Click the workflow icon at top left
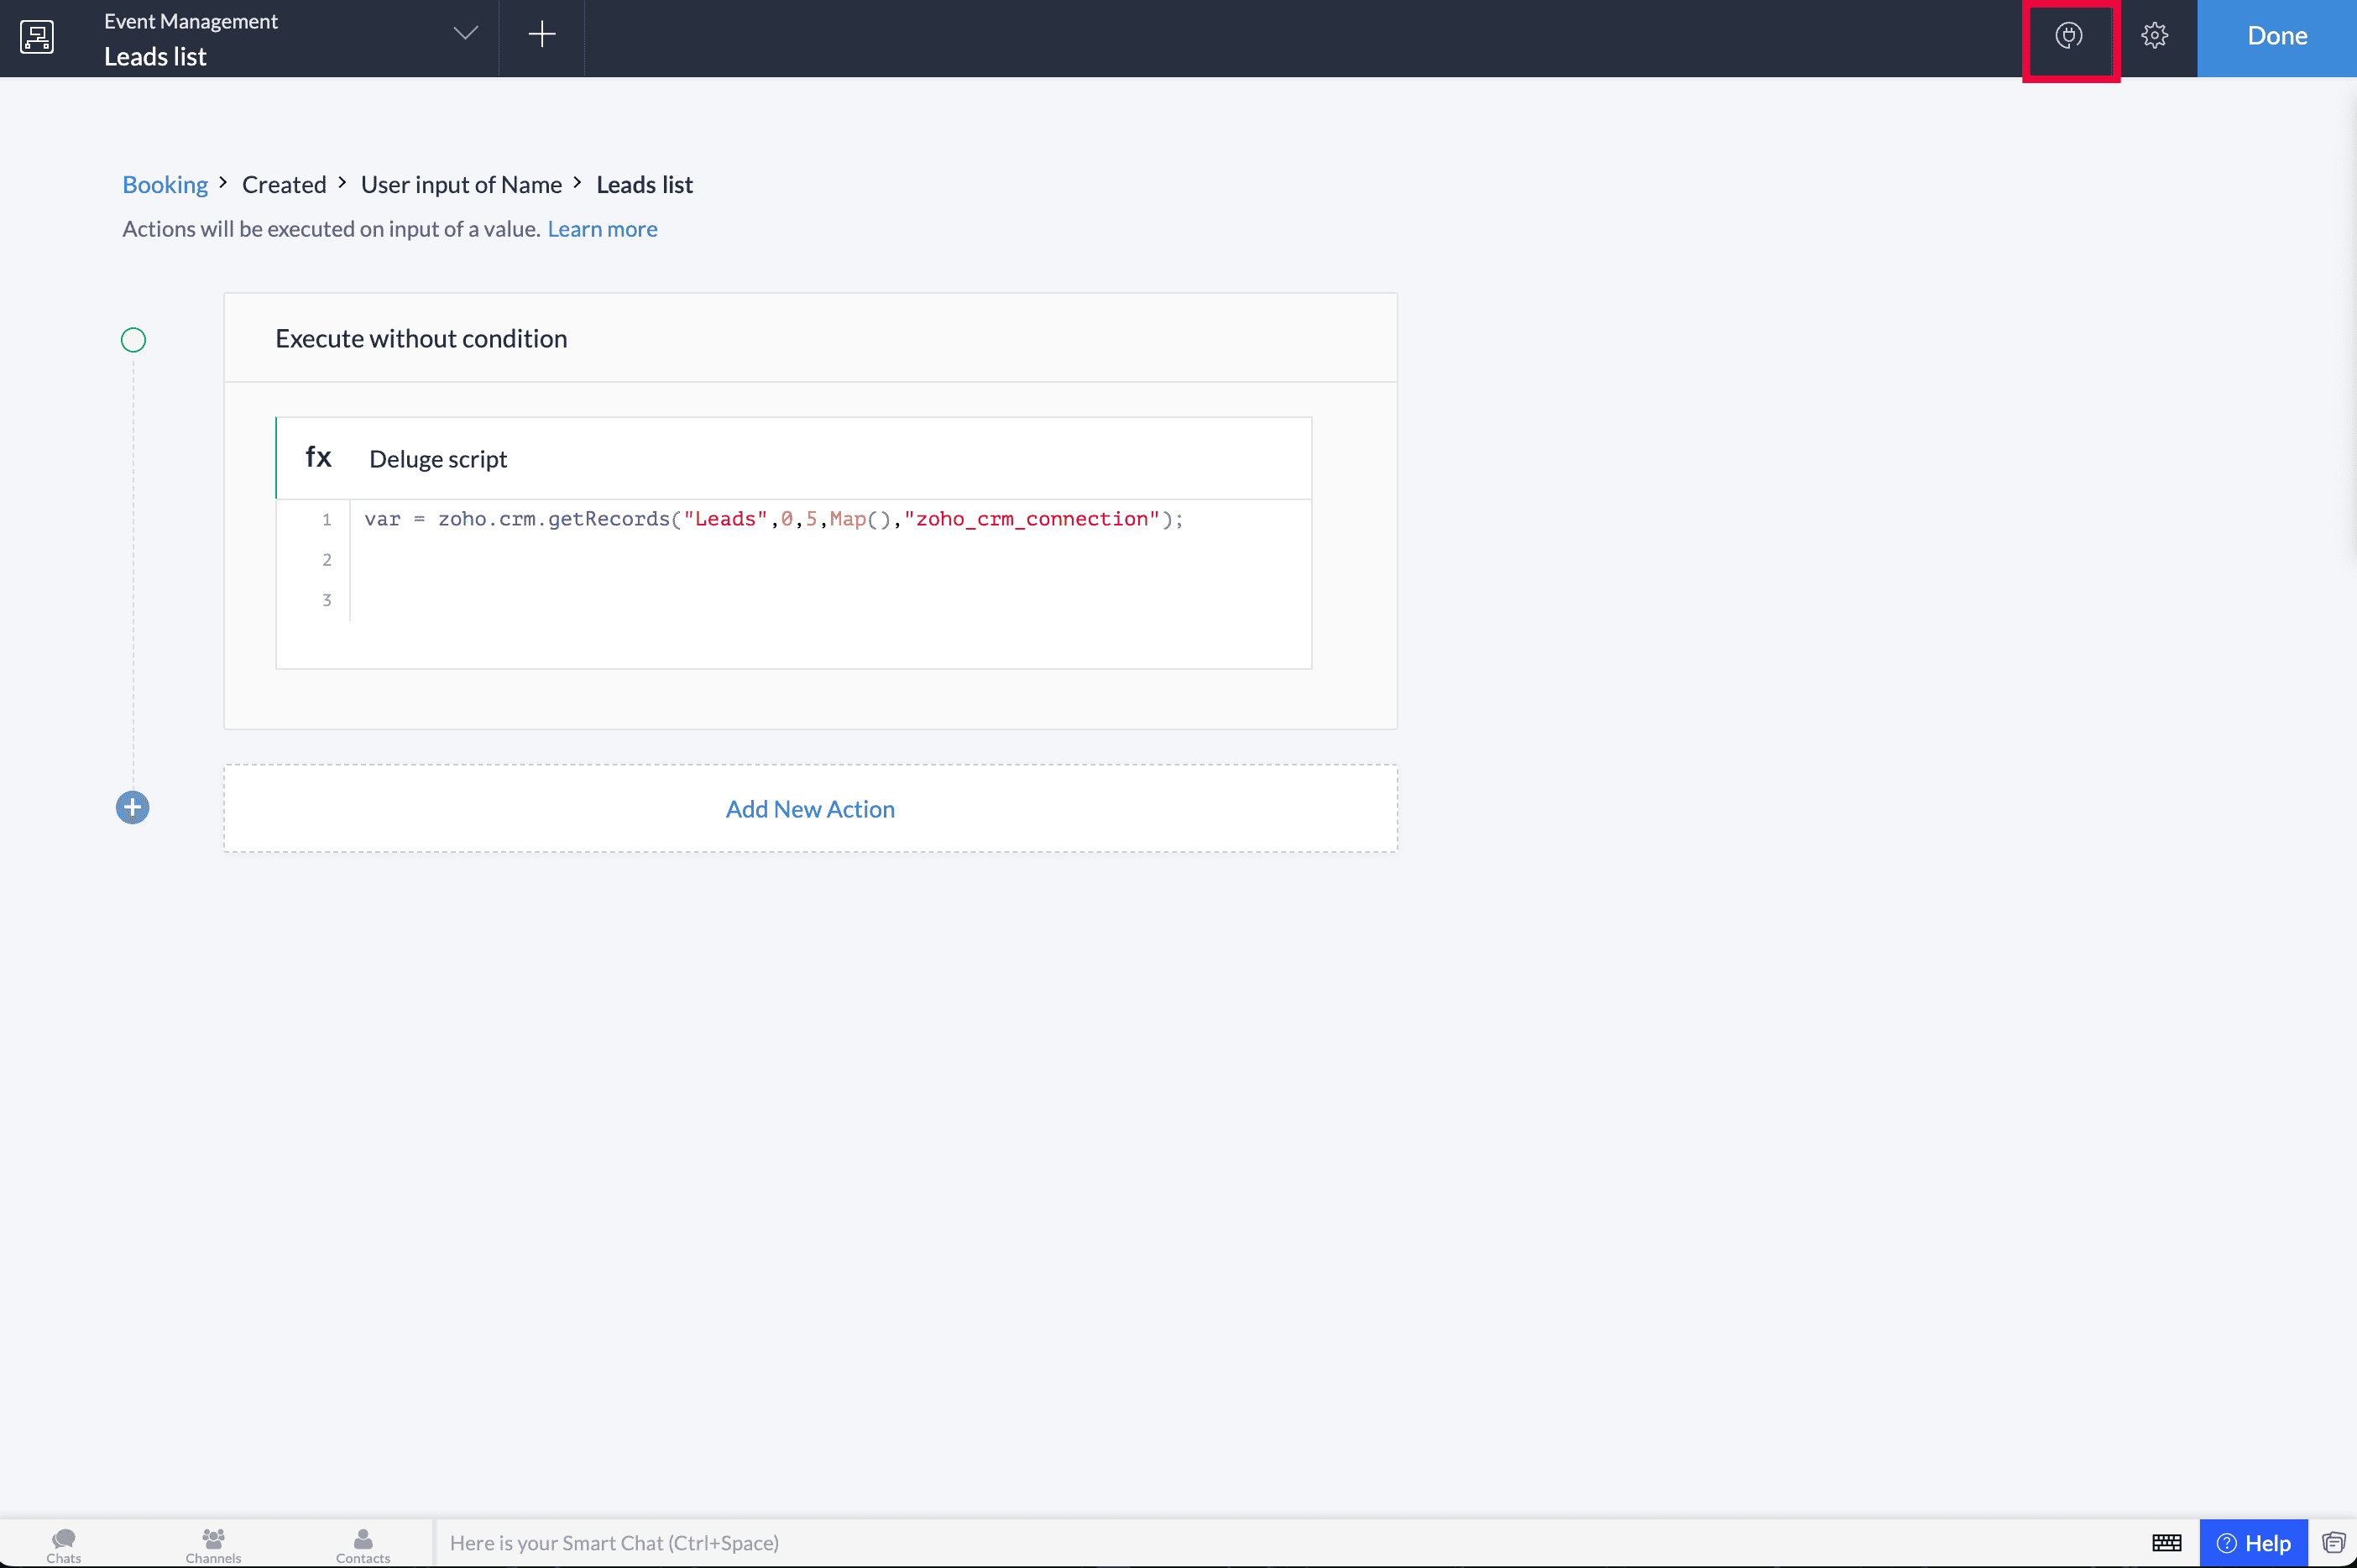 click(x=37, y=37)
